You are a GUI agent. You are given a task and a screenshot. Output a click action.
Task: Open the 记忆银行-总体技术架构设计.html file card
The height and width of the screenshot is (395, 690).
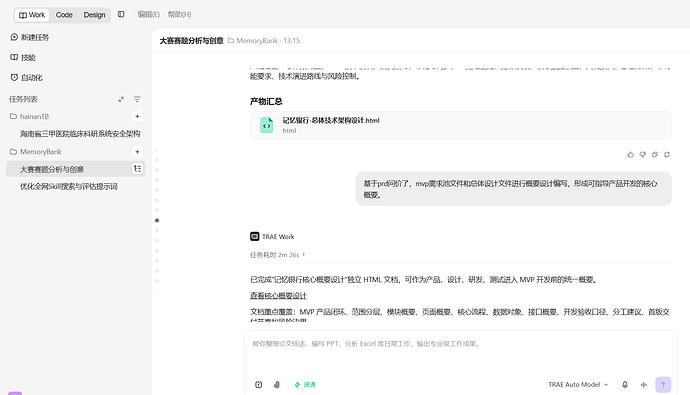pos(461,125)
